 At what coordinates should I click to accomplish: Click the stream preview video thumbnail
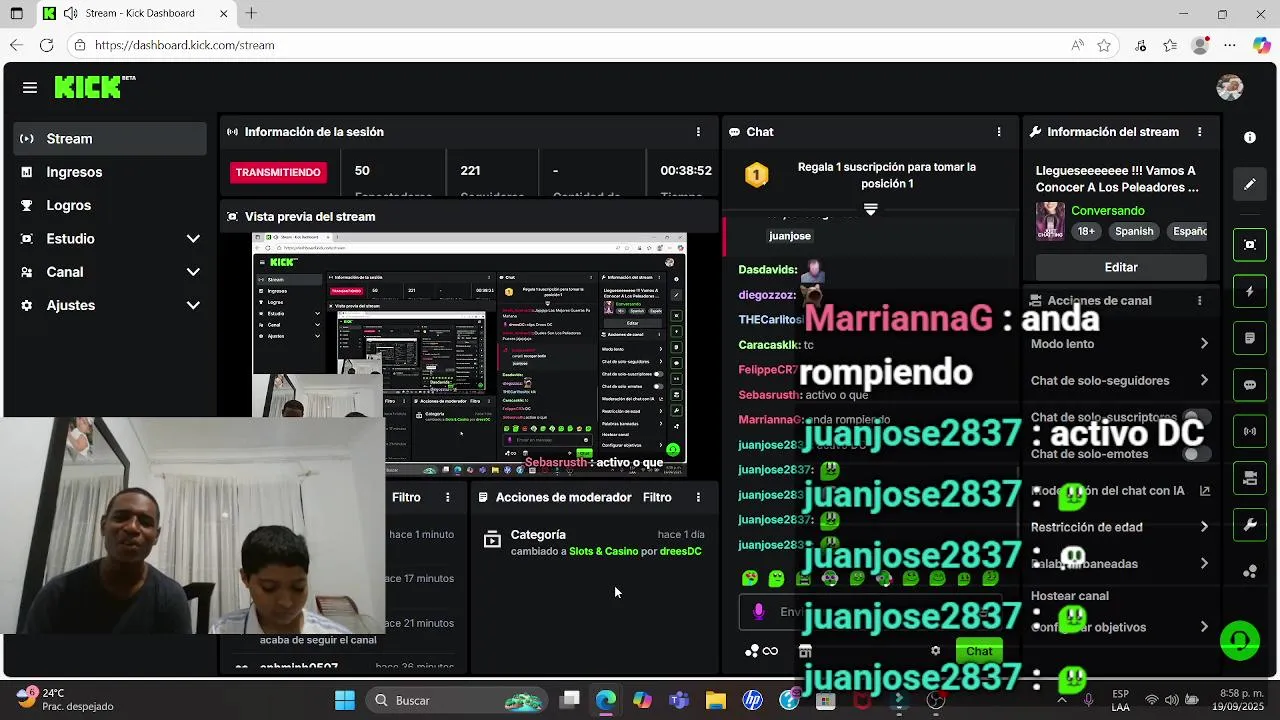click(469, 355)
